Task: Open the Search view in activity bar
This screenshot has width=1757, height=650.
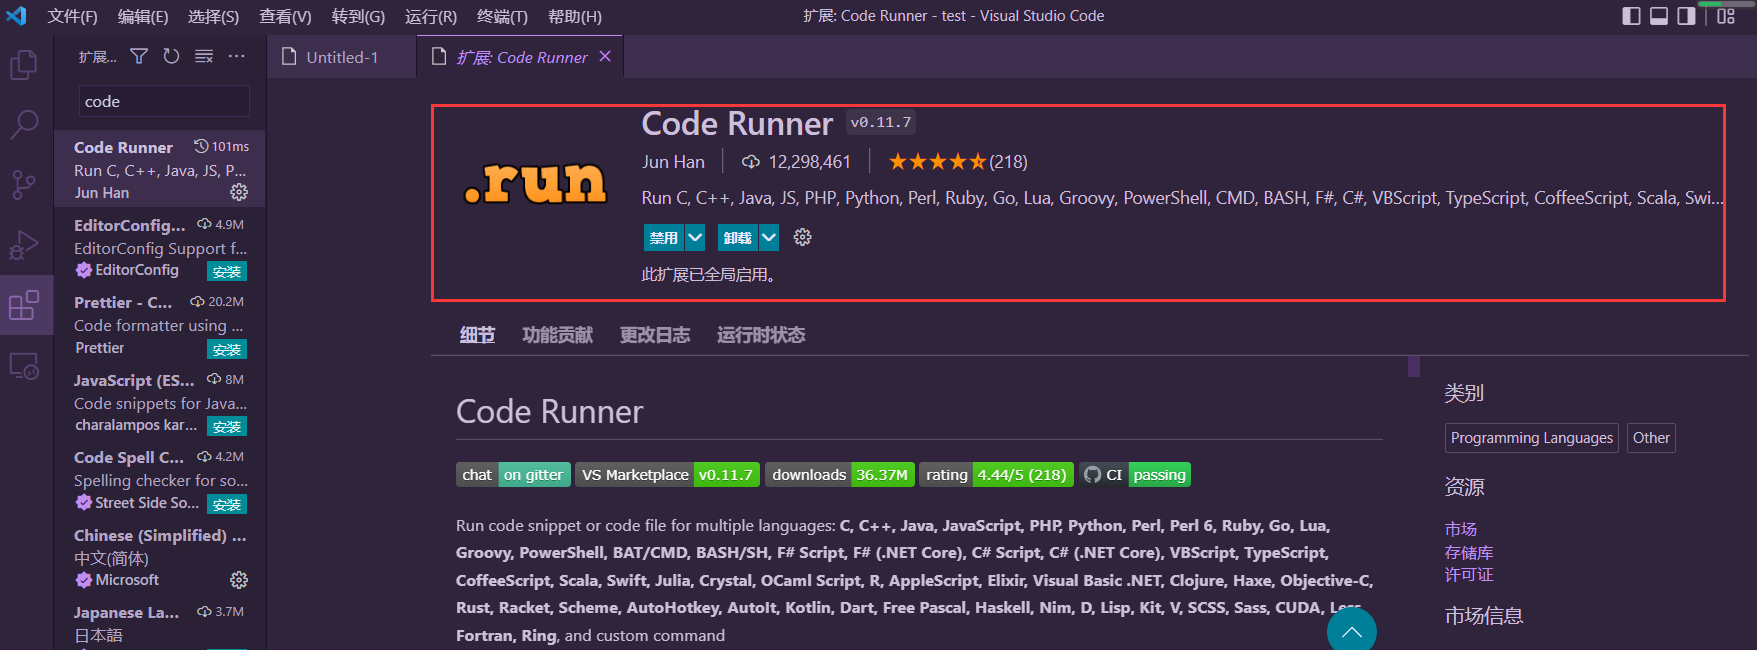Action: pyautogui.click(x=24, y=125)
